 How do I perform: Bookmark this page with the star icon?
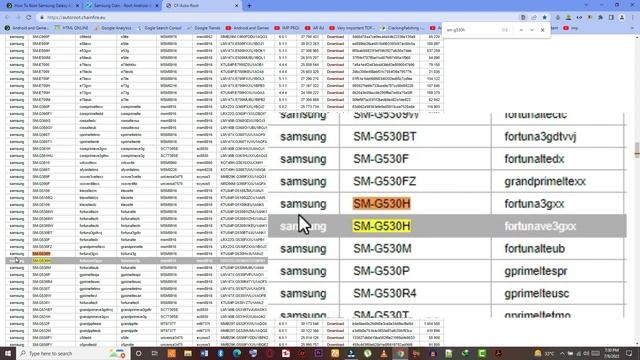tap(544, 18)
